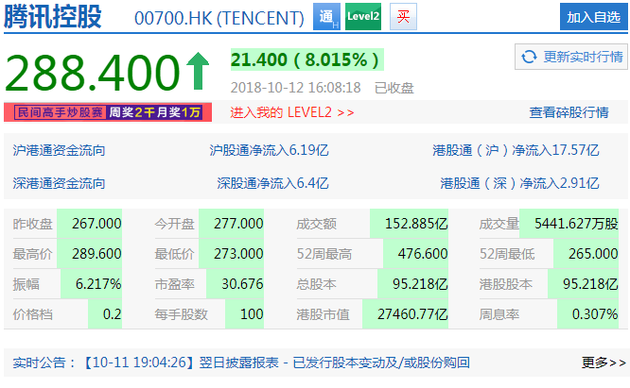Click 今开盘 value 277.000
Viewport: 630px width, 388px height.
point(238,224)
